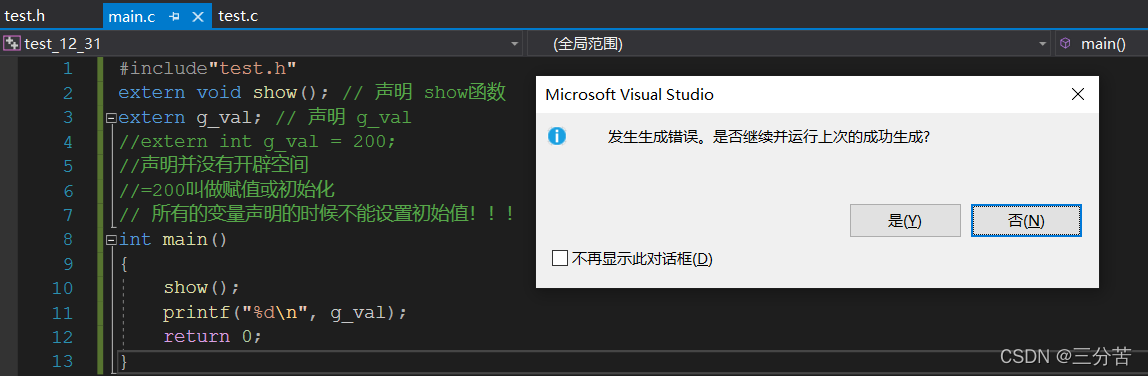
Task: Click the project icon beside test_12_31
Action: tap(12, 43)
